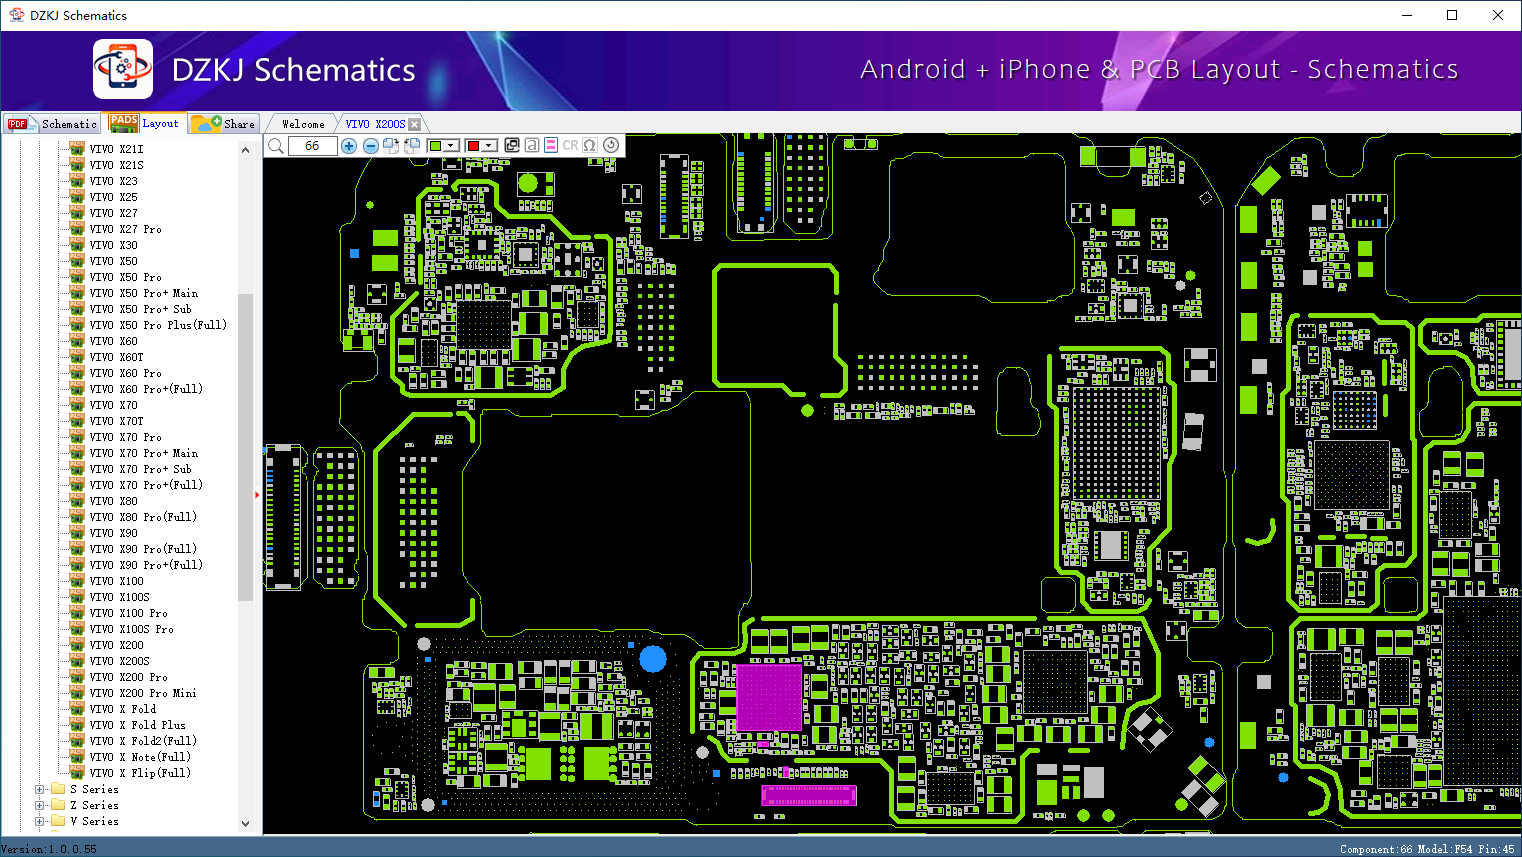Click the S Series folder icon

coord(58,789)
